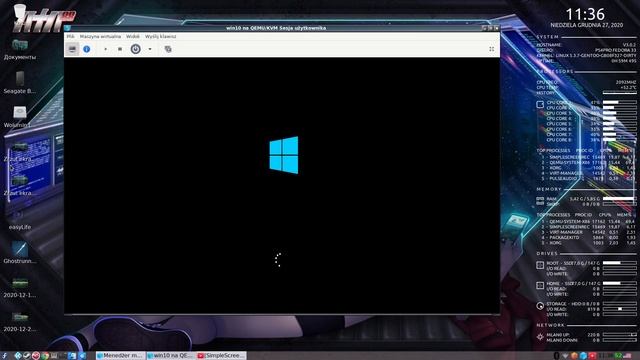
Task: Click the orange round system tray icon
Action: (574, 356)
